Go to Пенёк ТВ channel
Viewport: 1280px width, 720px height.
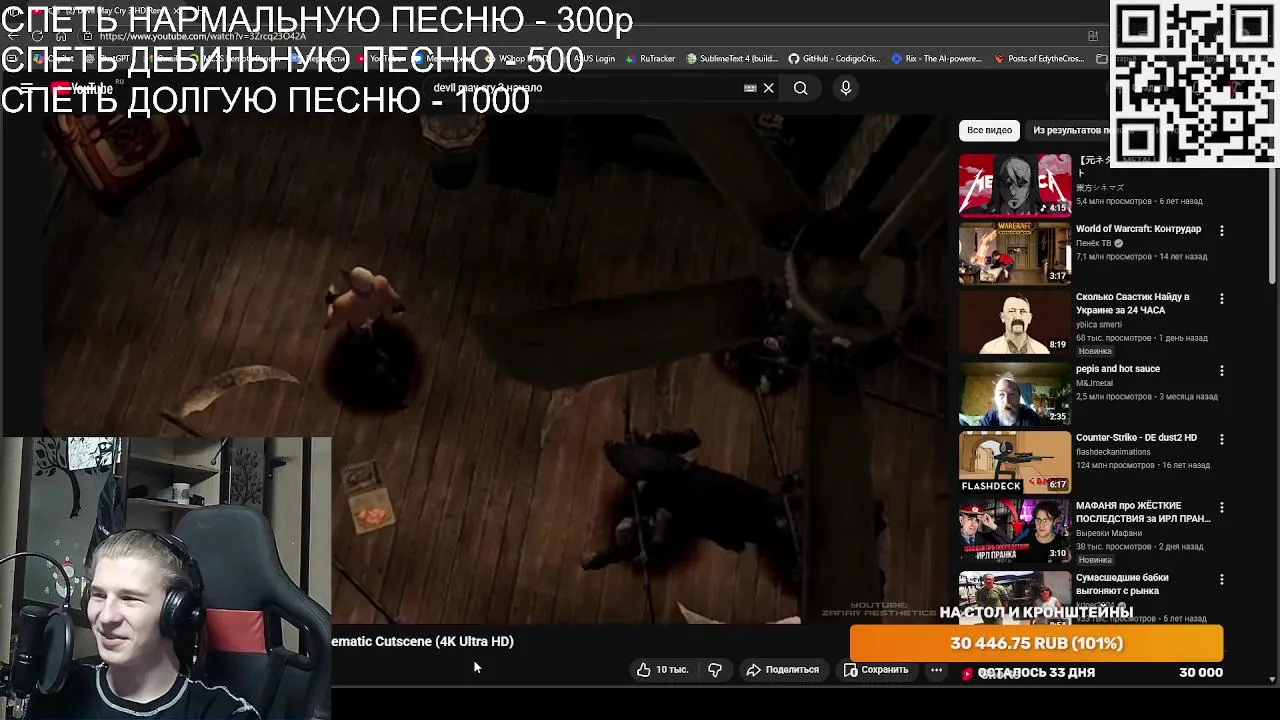click(1093, 243)
